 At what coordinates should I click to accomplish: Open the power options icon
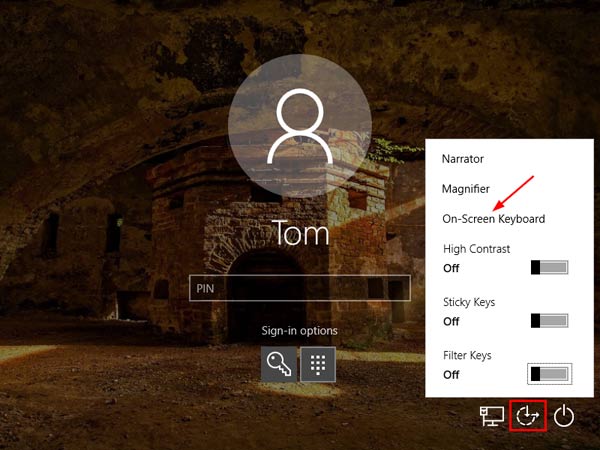point(564,415)
